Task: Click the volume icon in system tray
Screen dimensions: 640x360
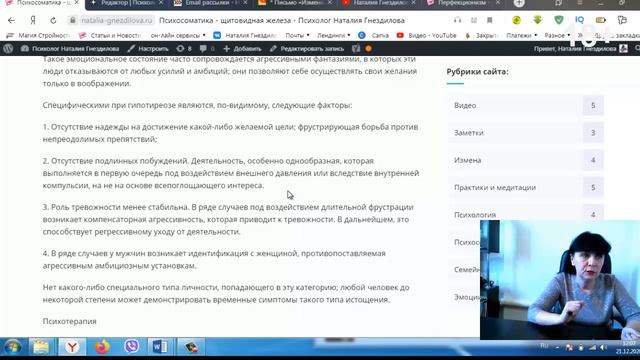Action: pyautogui.click(x=603, y=347)
